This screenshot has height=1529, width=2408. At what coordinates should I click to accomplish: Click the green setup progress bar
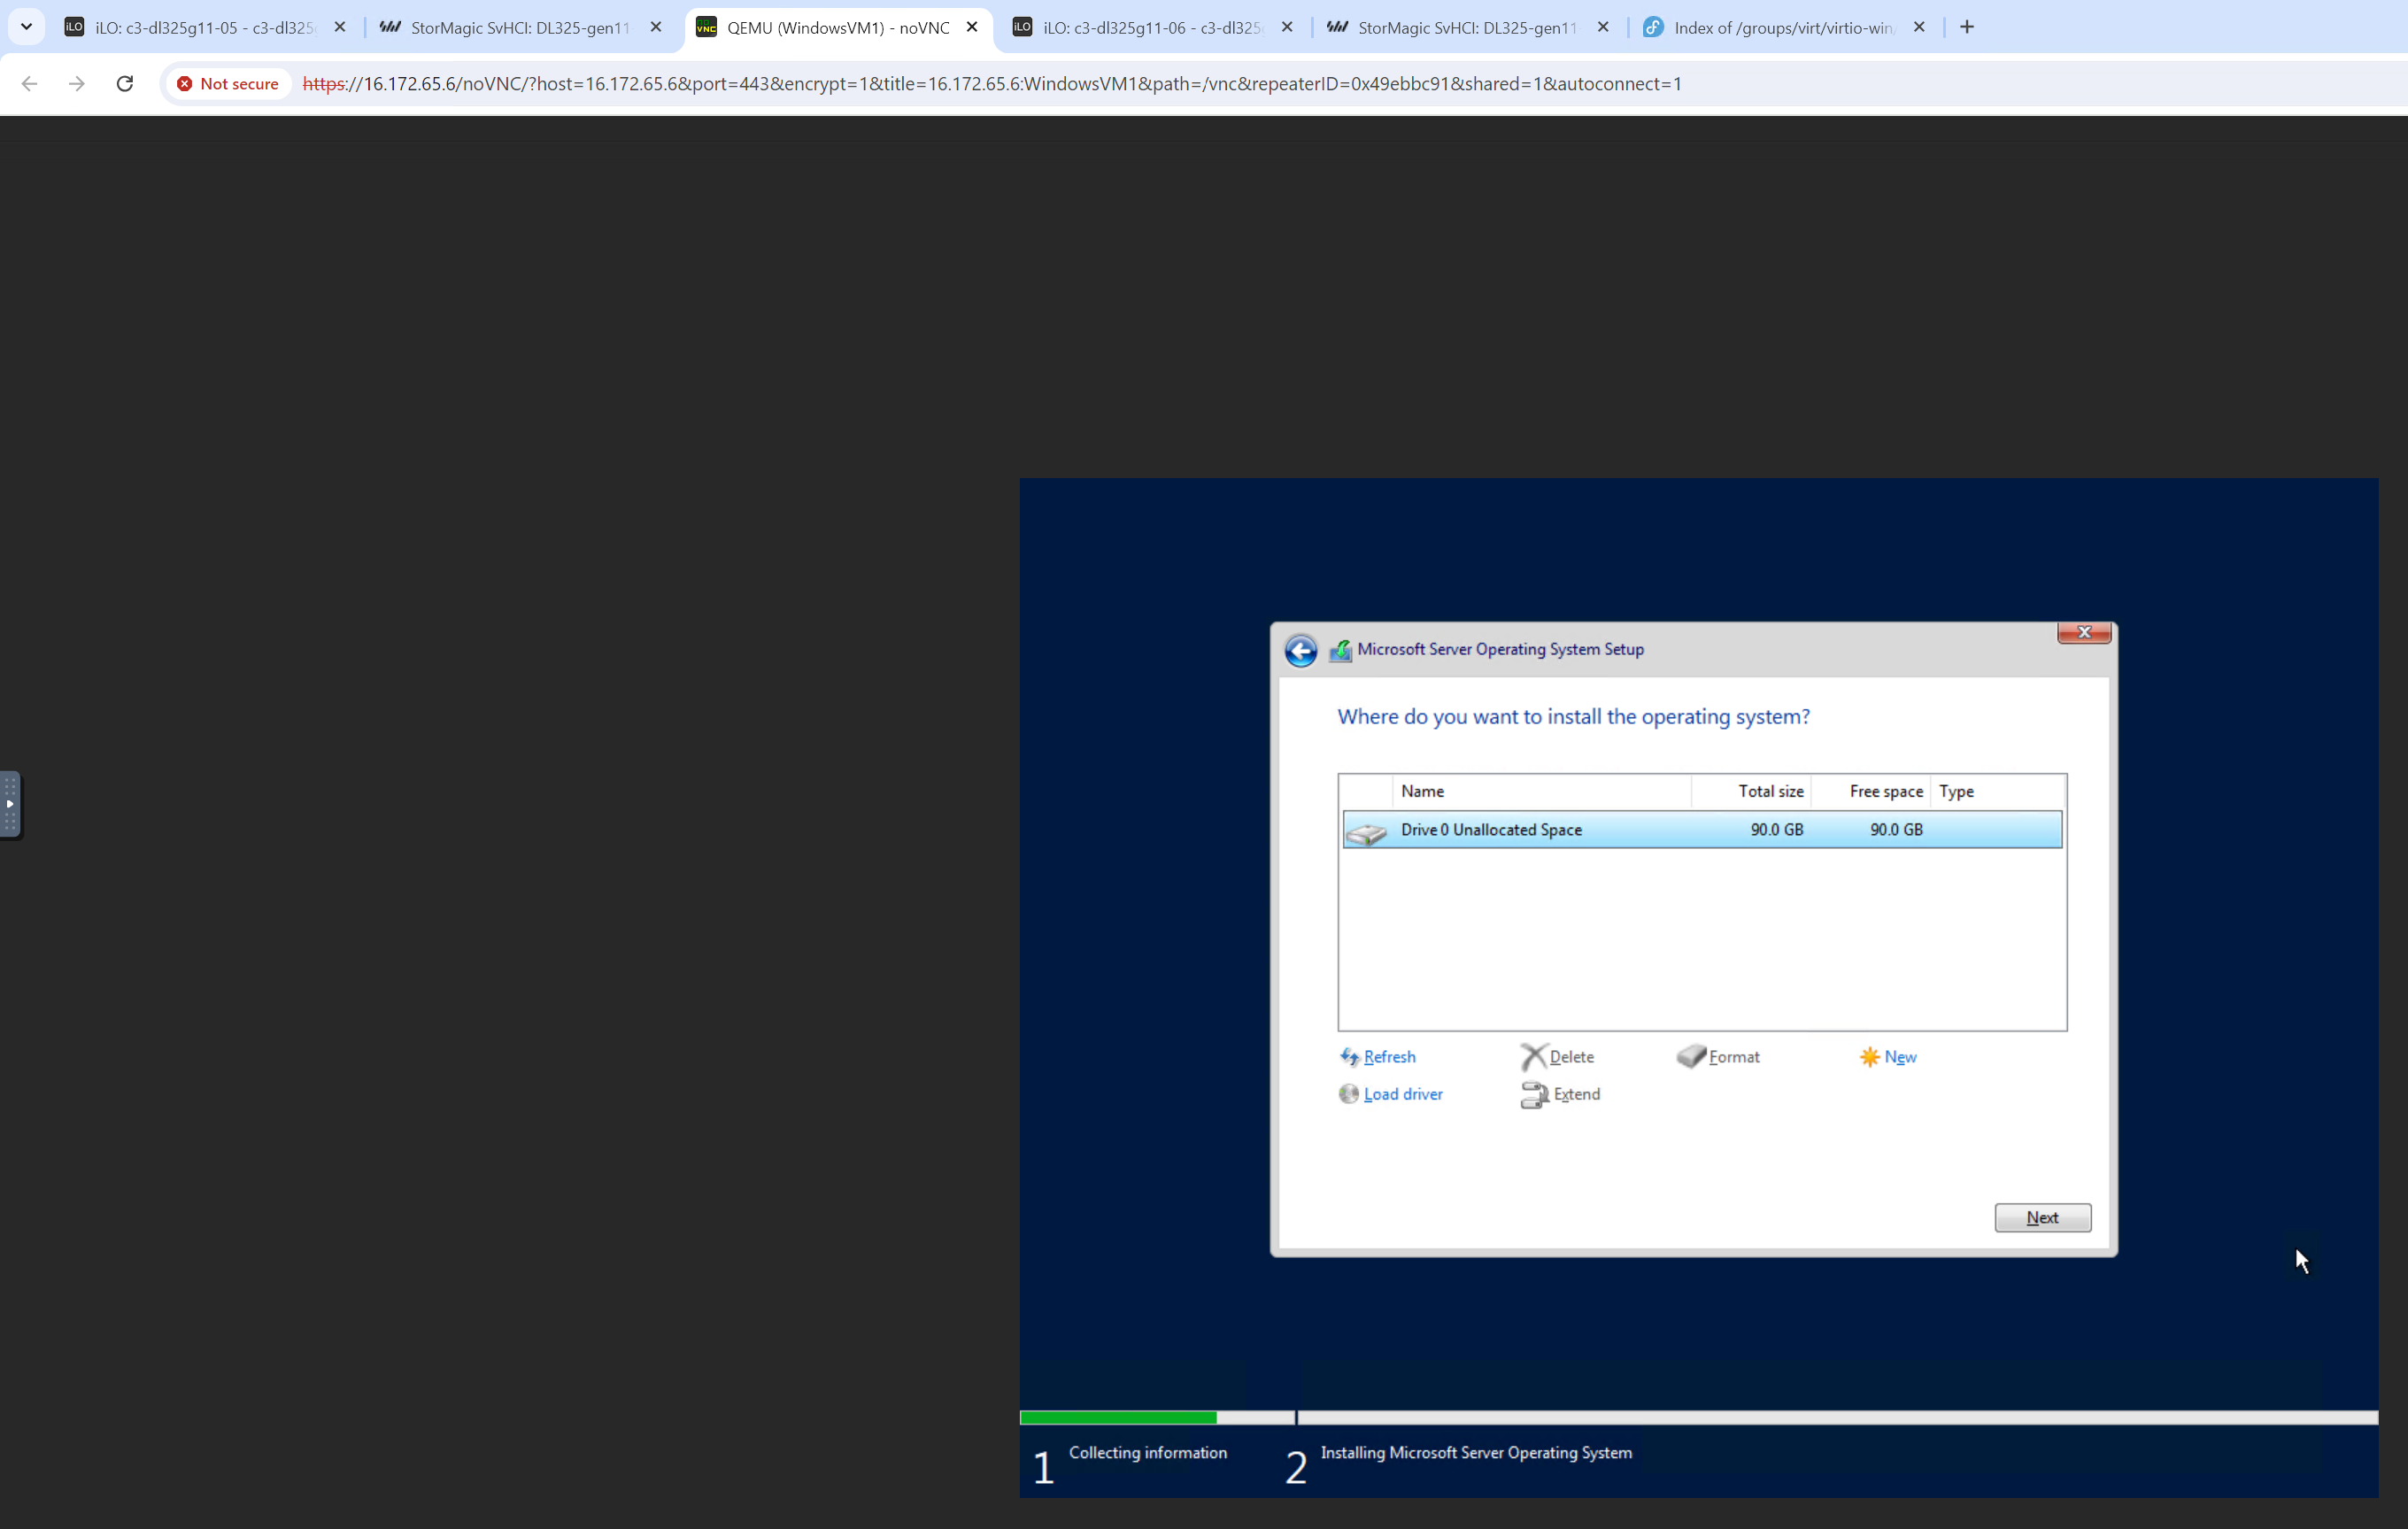coord(1118,1418)
